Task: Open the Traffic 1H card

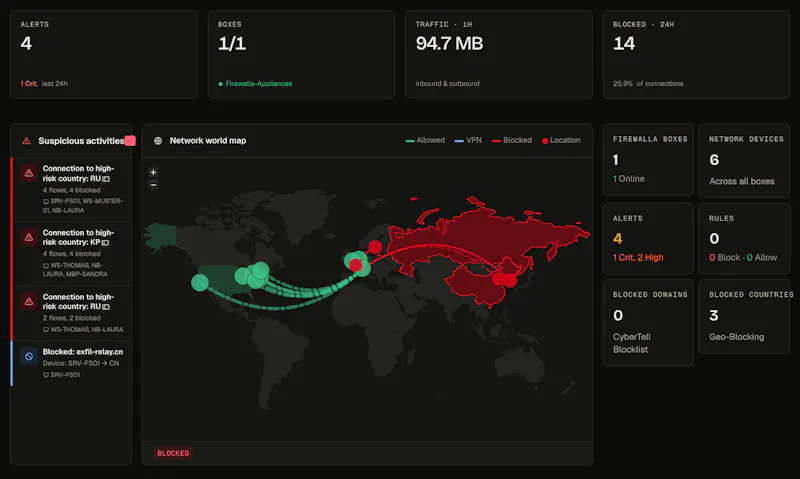Action: tap(498, 54)
